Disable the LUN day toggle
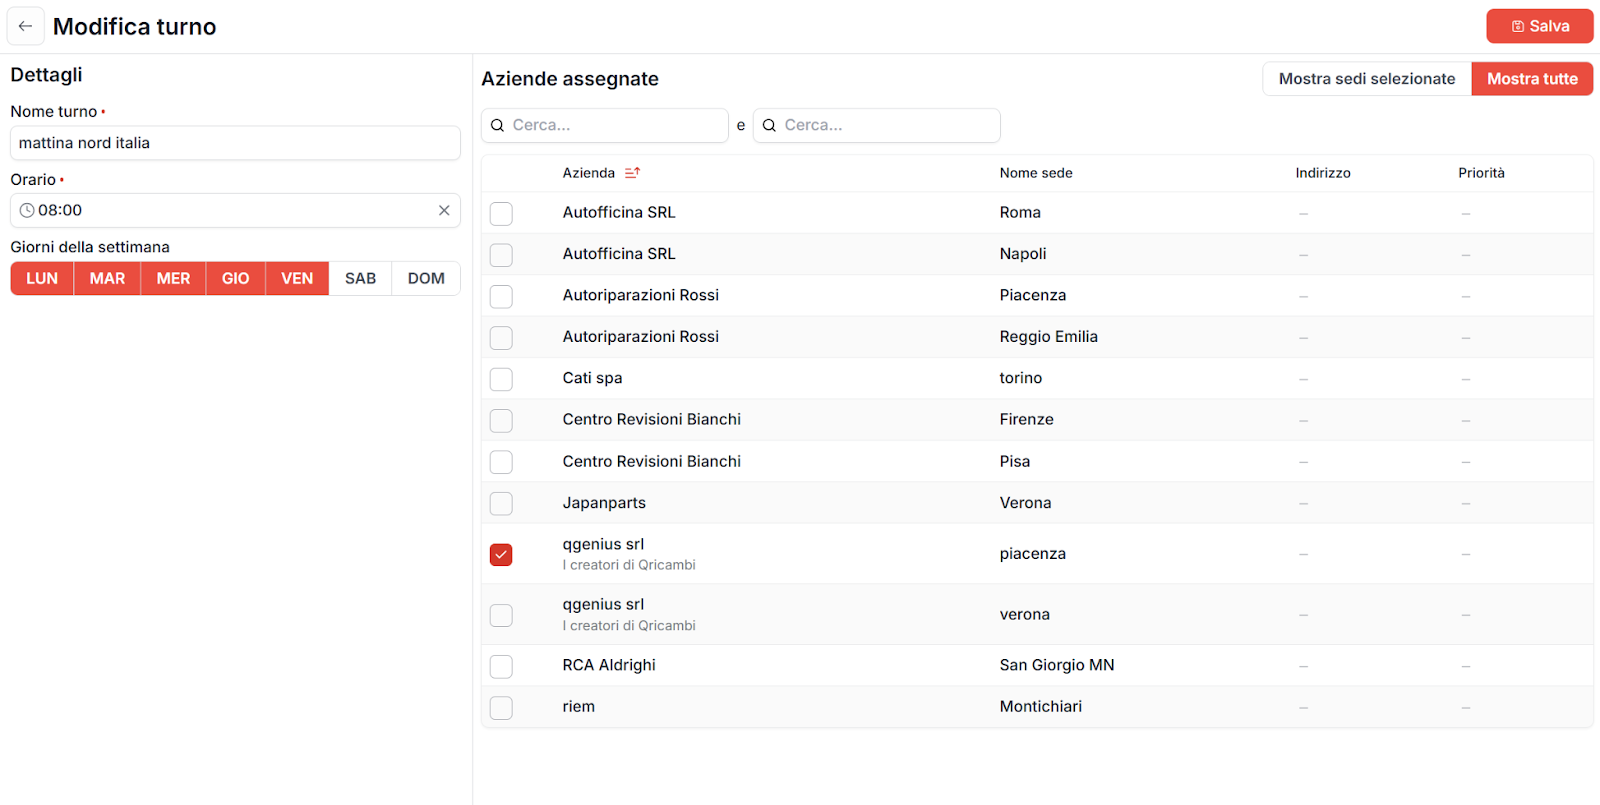 (x=42, y=279)
